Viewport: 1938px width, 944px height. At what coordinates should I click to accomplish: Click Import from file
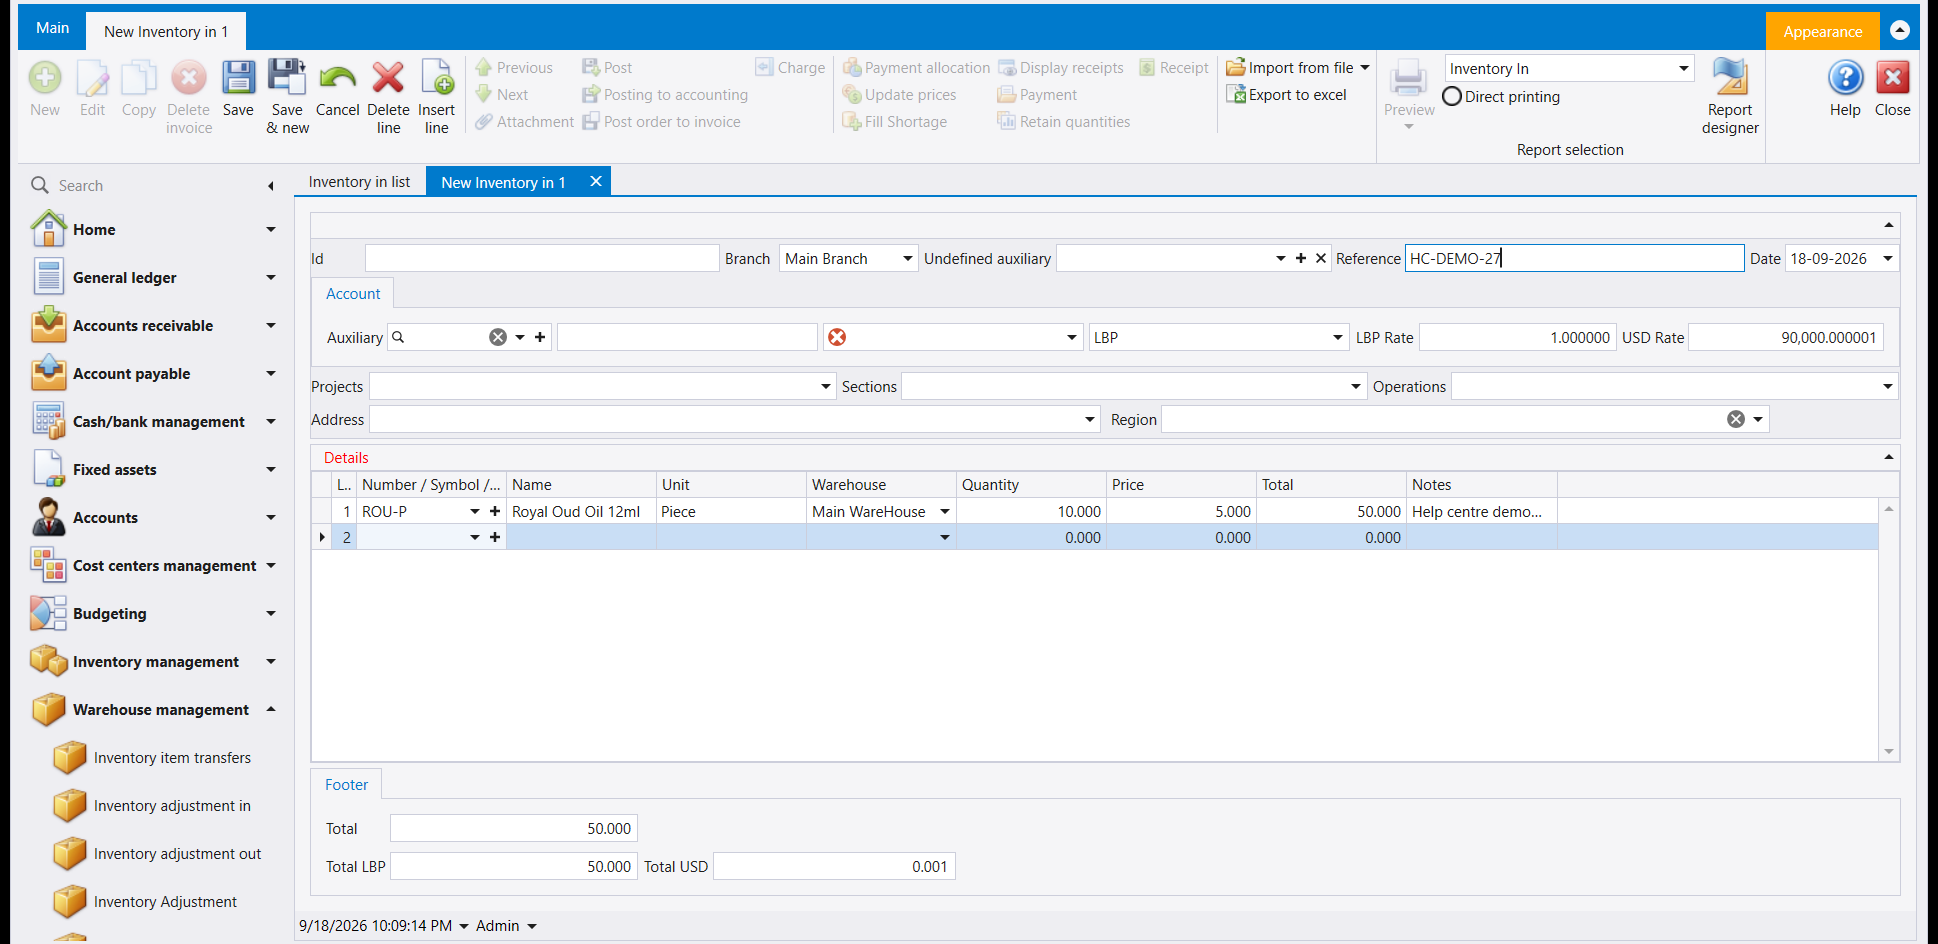[x=1299, y=68]
